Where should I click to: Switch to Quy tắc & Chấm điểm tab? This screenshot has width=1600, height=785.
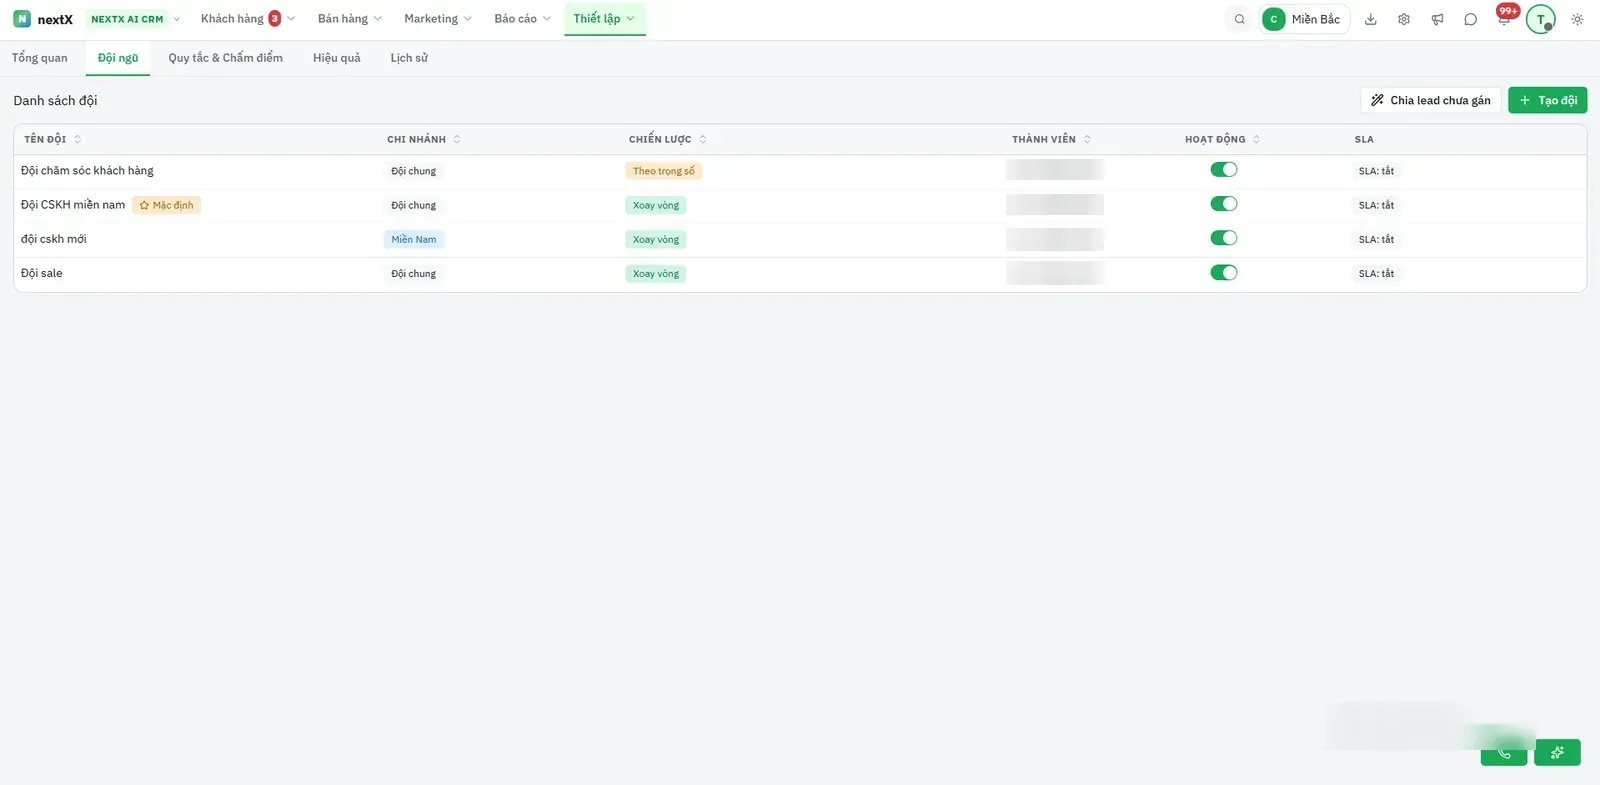[225, 58]
